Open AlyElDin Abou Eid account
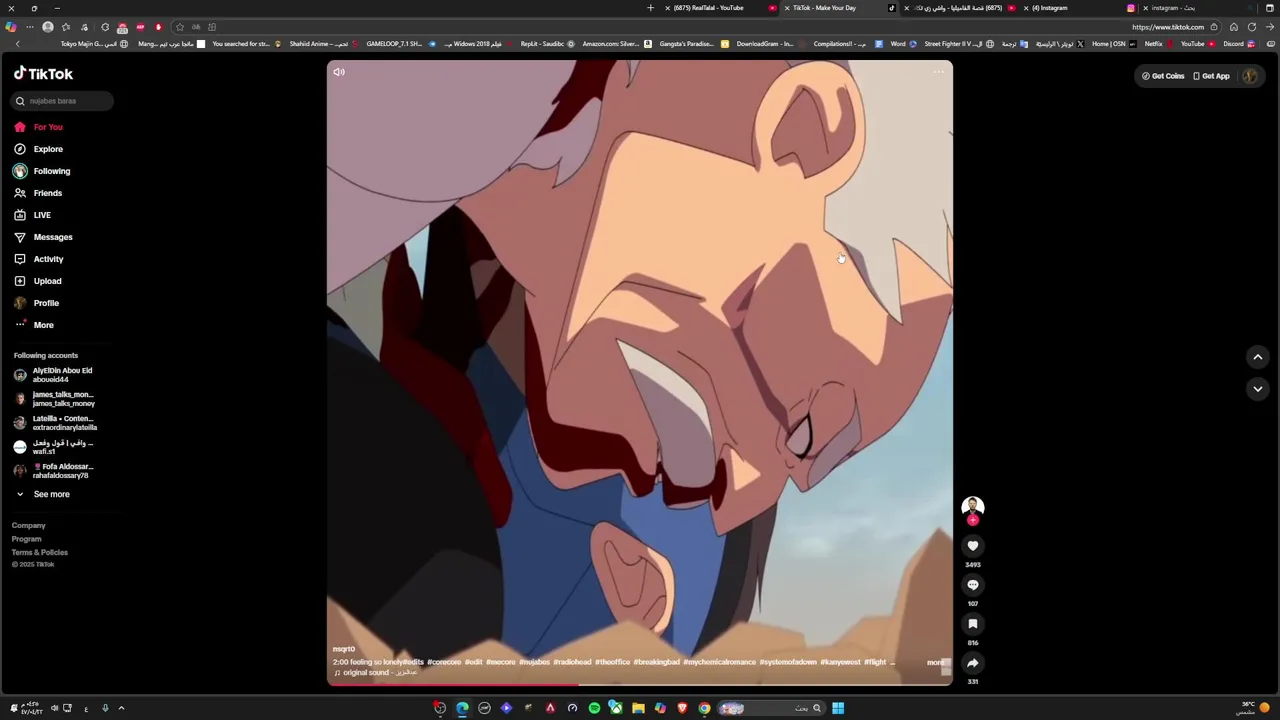 55,375
